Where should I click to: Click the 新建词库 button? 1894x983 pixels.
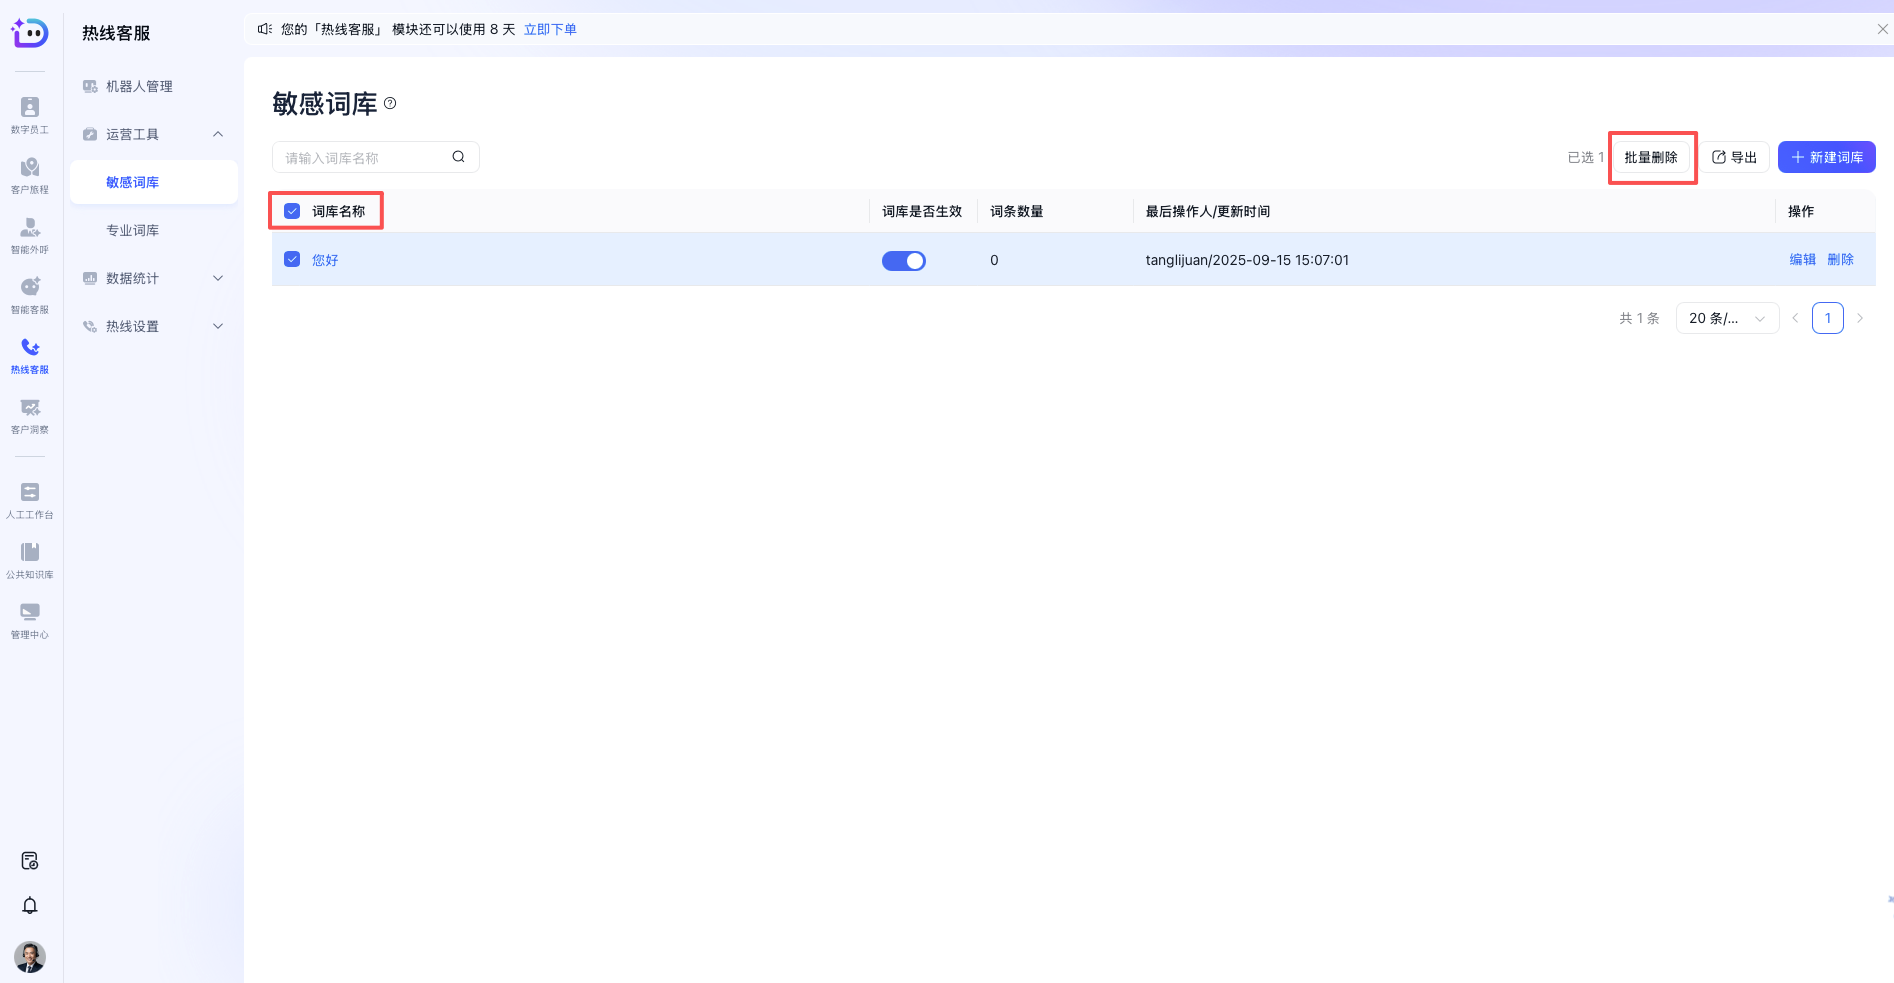click(x=1826, y=157)
